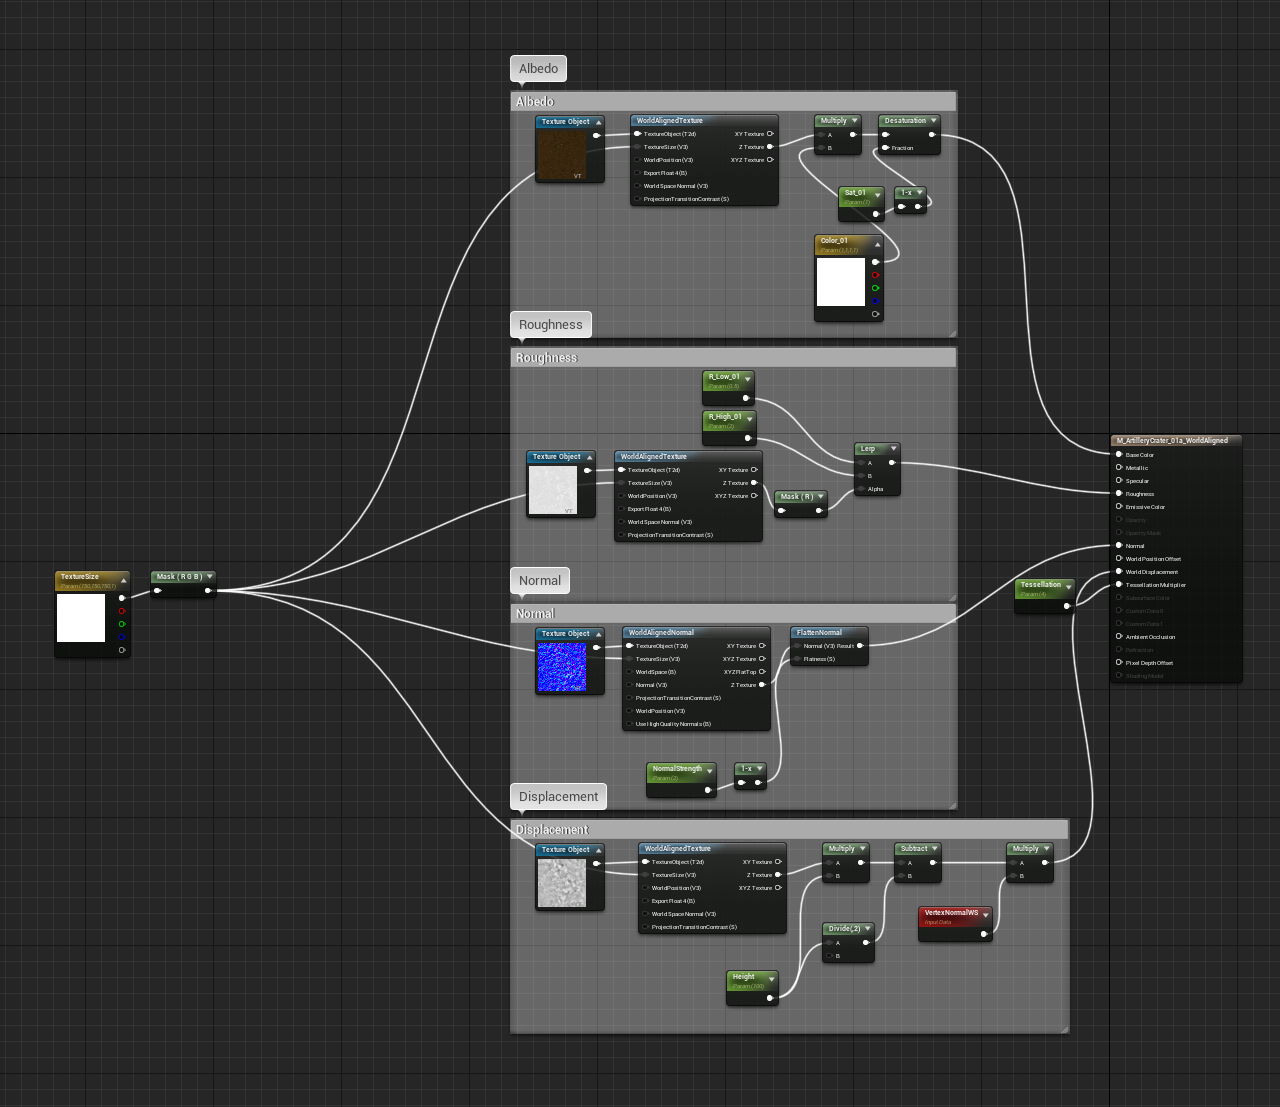This screenshot has width=1280, height=1107.
Task: Select the WorldAlignedNormal node title
Action: pos(661,632)
